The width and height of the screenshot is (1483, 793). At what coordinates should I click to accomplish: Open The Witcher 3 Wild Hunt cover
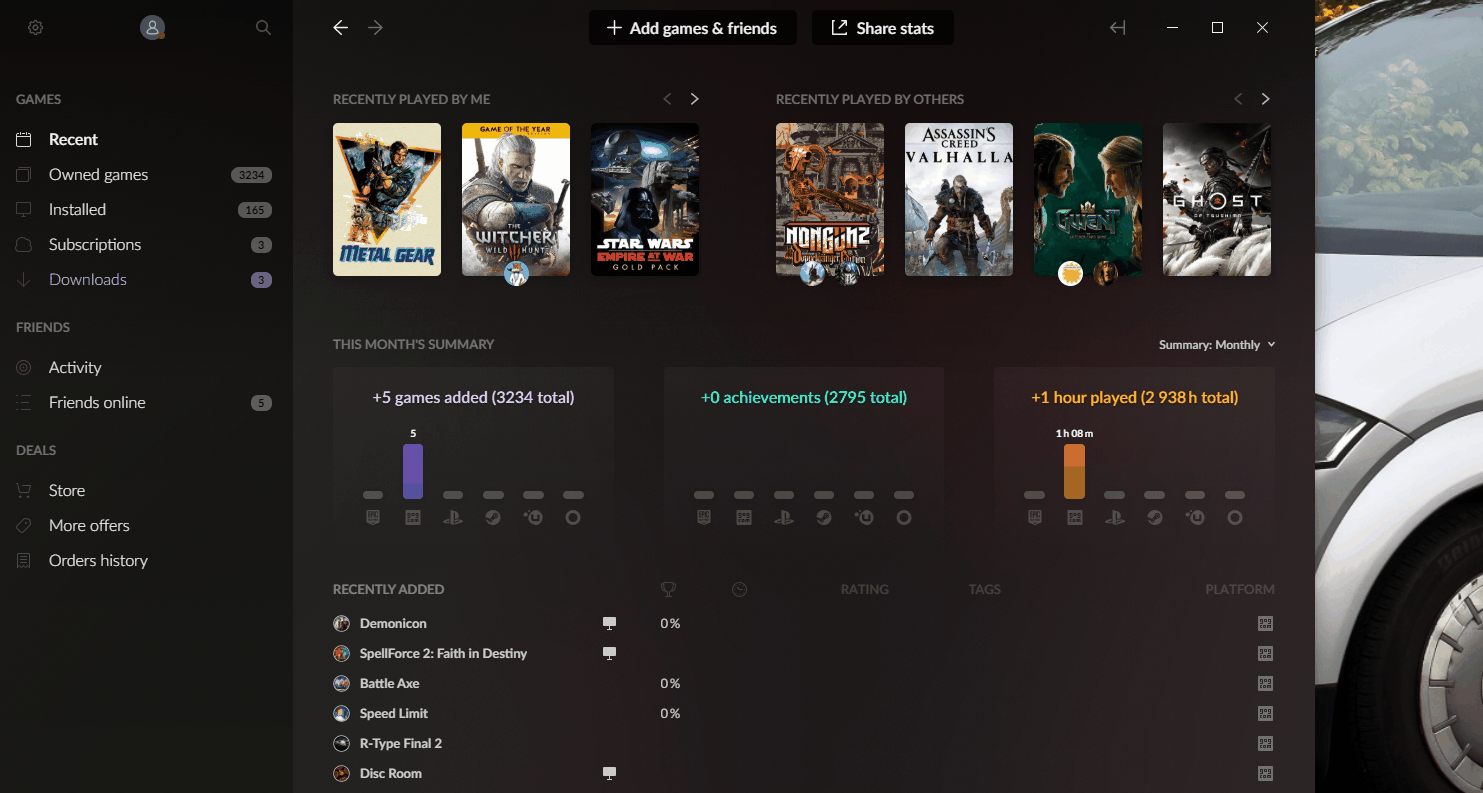click(x=516, y=199)
